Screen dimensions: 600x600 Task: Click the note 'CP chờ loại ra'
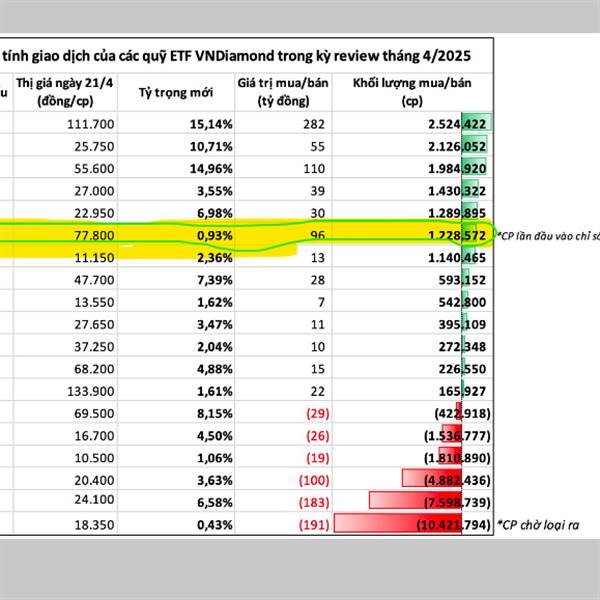pos(538,525)
